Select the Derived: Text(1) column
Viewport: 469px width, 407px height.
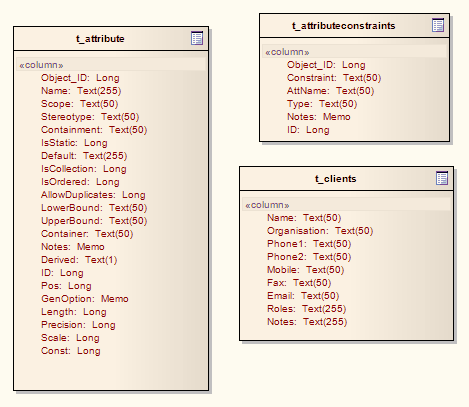pyautogui.click(x=79, y=260)
